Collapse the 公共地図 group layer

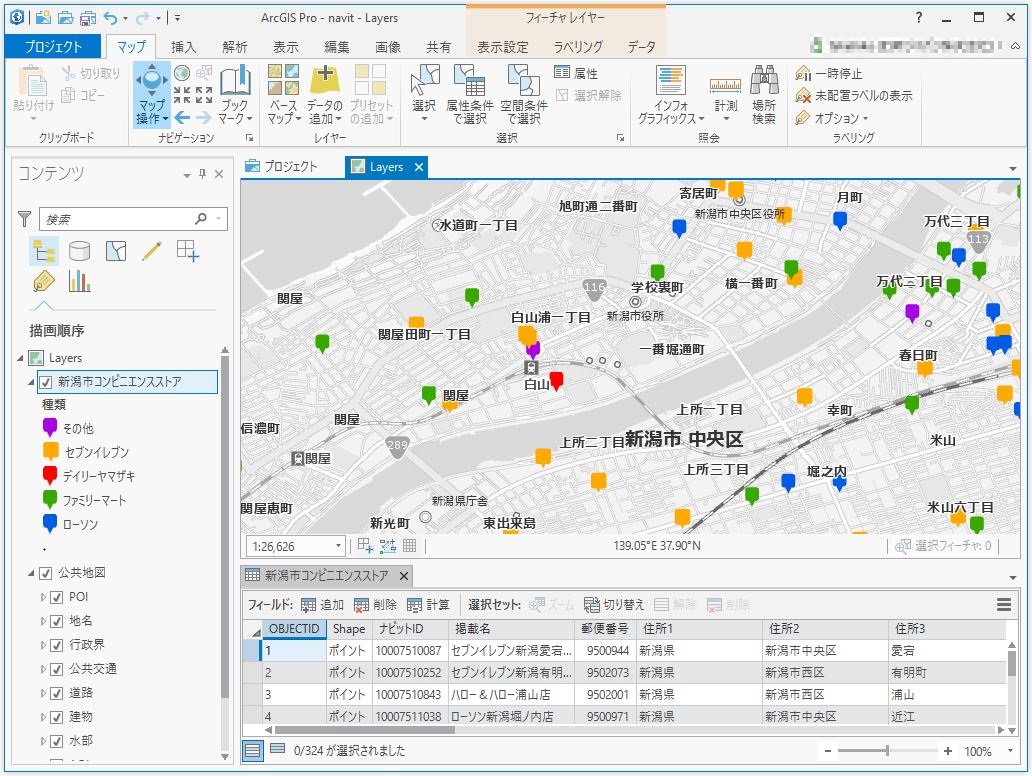tap(31, 573)
